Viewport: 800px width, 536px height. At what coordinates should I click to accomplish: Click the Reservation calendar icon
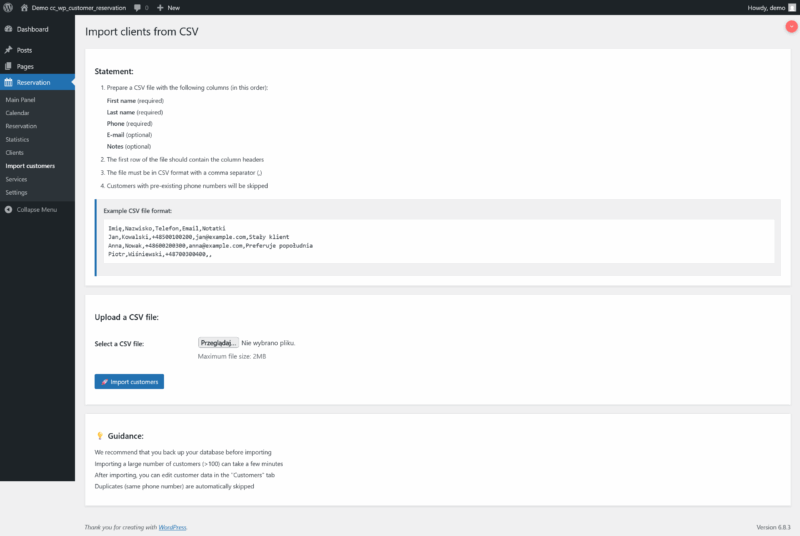point(9,82)
